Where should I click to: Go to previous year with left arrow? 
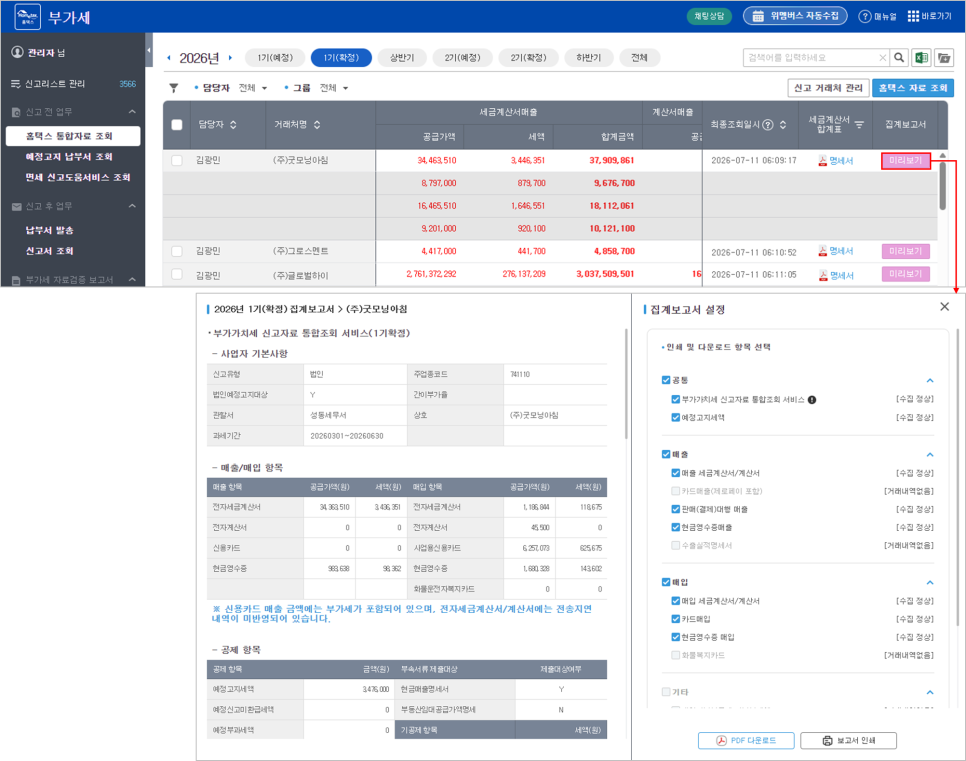coord(169,58)
